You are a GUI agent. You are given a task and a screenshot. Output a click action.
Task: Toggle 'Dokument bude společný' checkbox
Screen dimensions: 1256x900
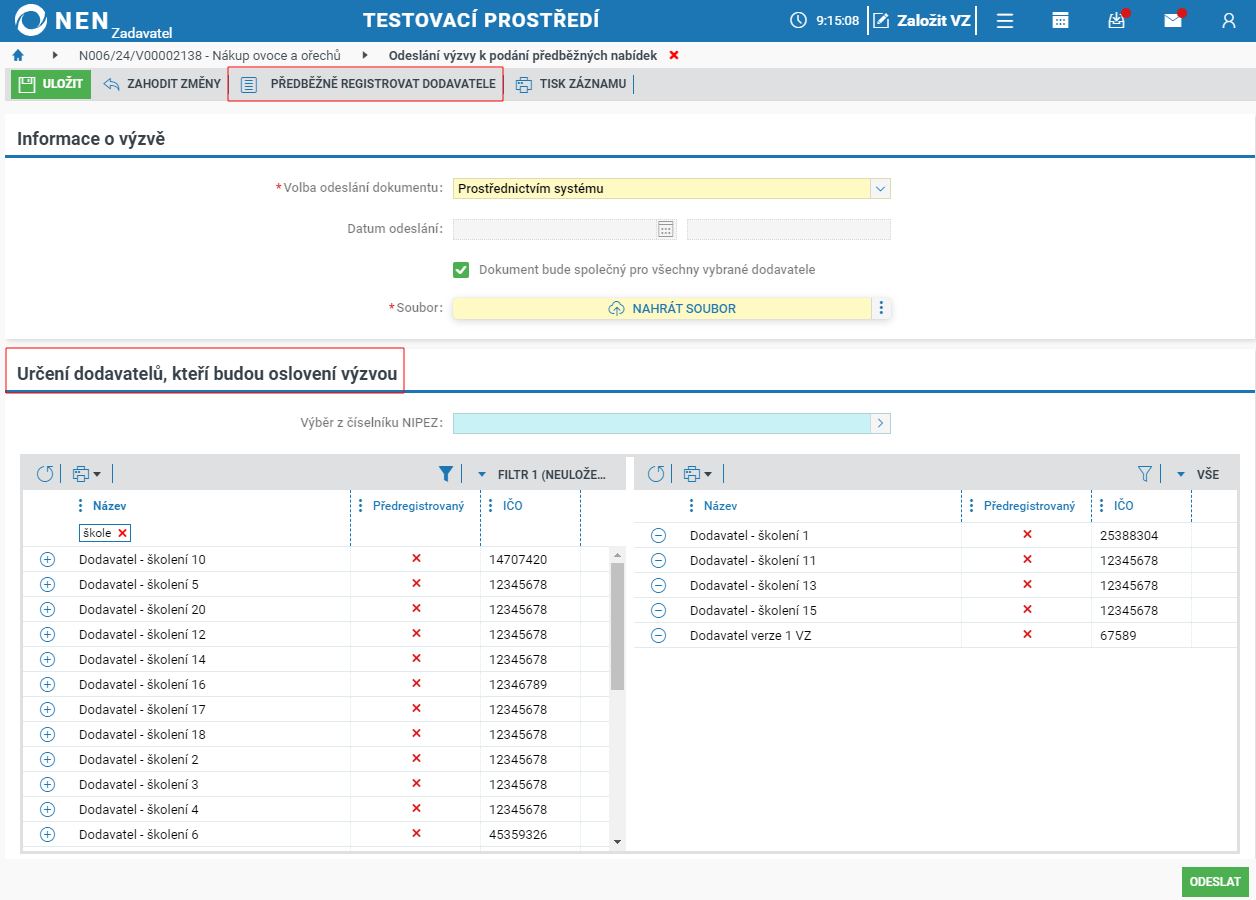pyautogui.click(x=461, y=270)
